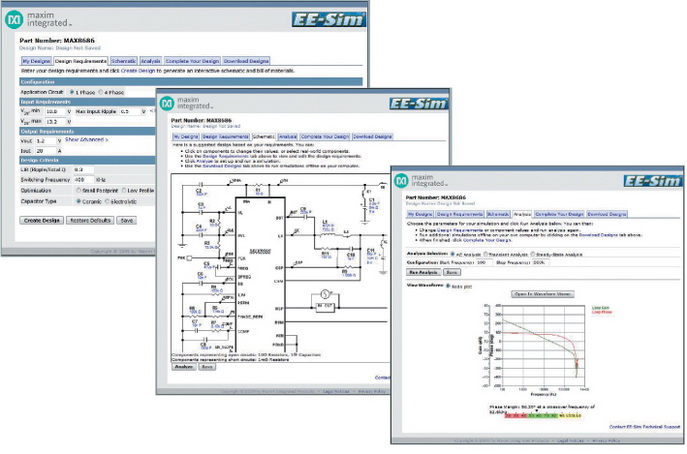This screenshot has width=687, height=454.
Task: Click the Restore Defaults button
Action: 90,220
